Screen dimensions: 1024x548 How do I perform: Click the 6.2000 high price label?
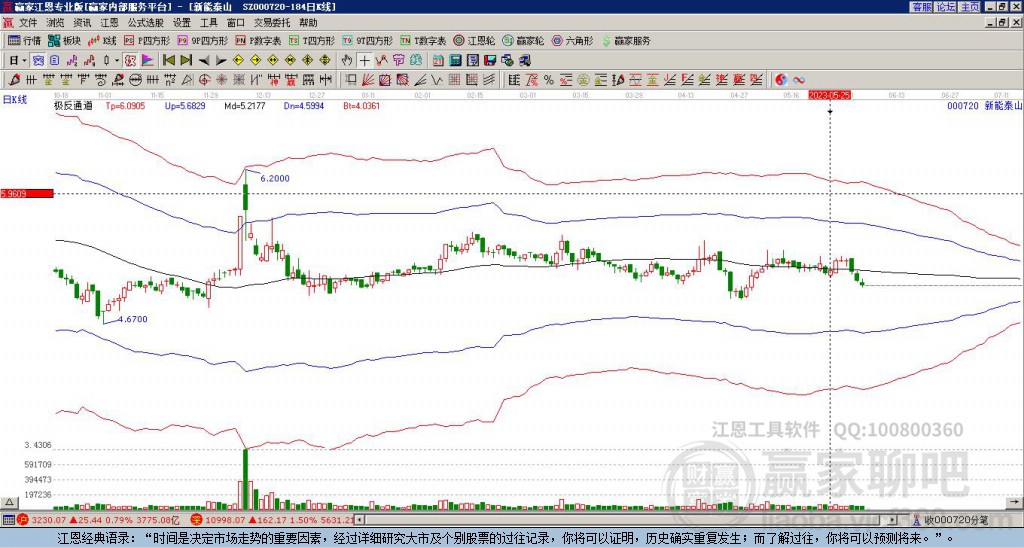[x=275, y=178]
